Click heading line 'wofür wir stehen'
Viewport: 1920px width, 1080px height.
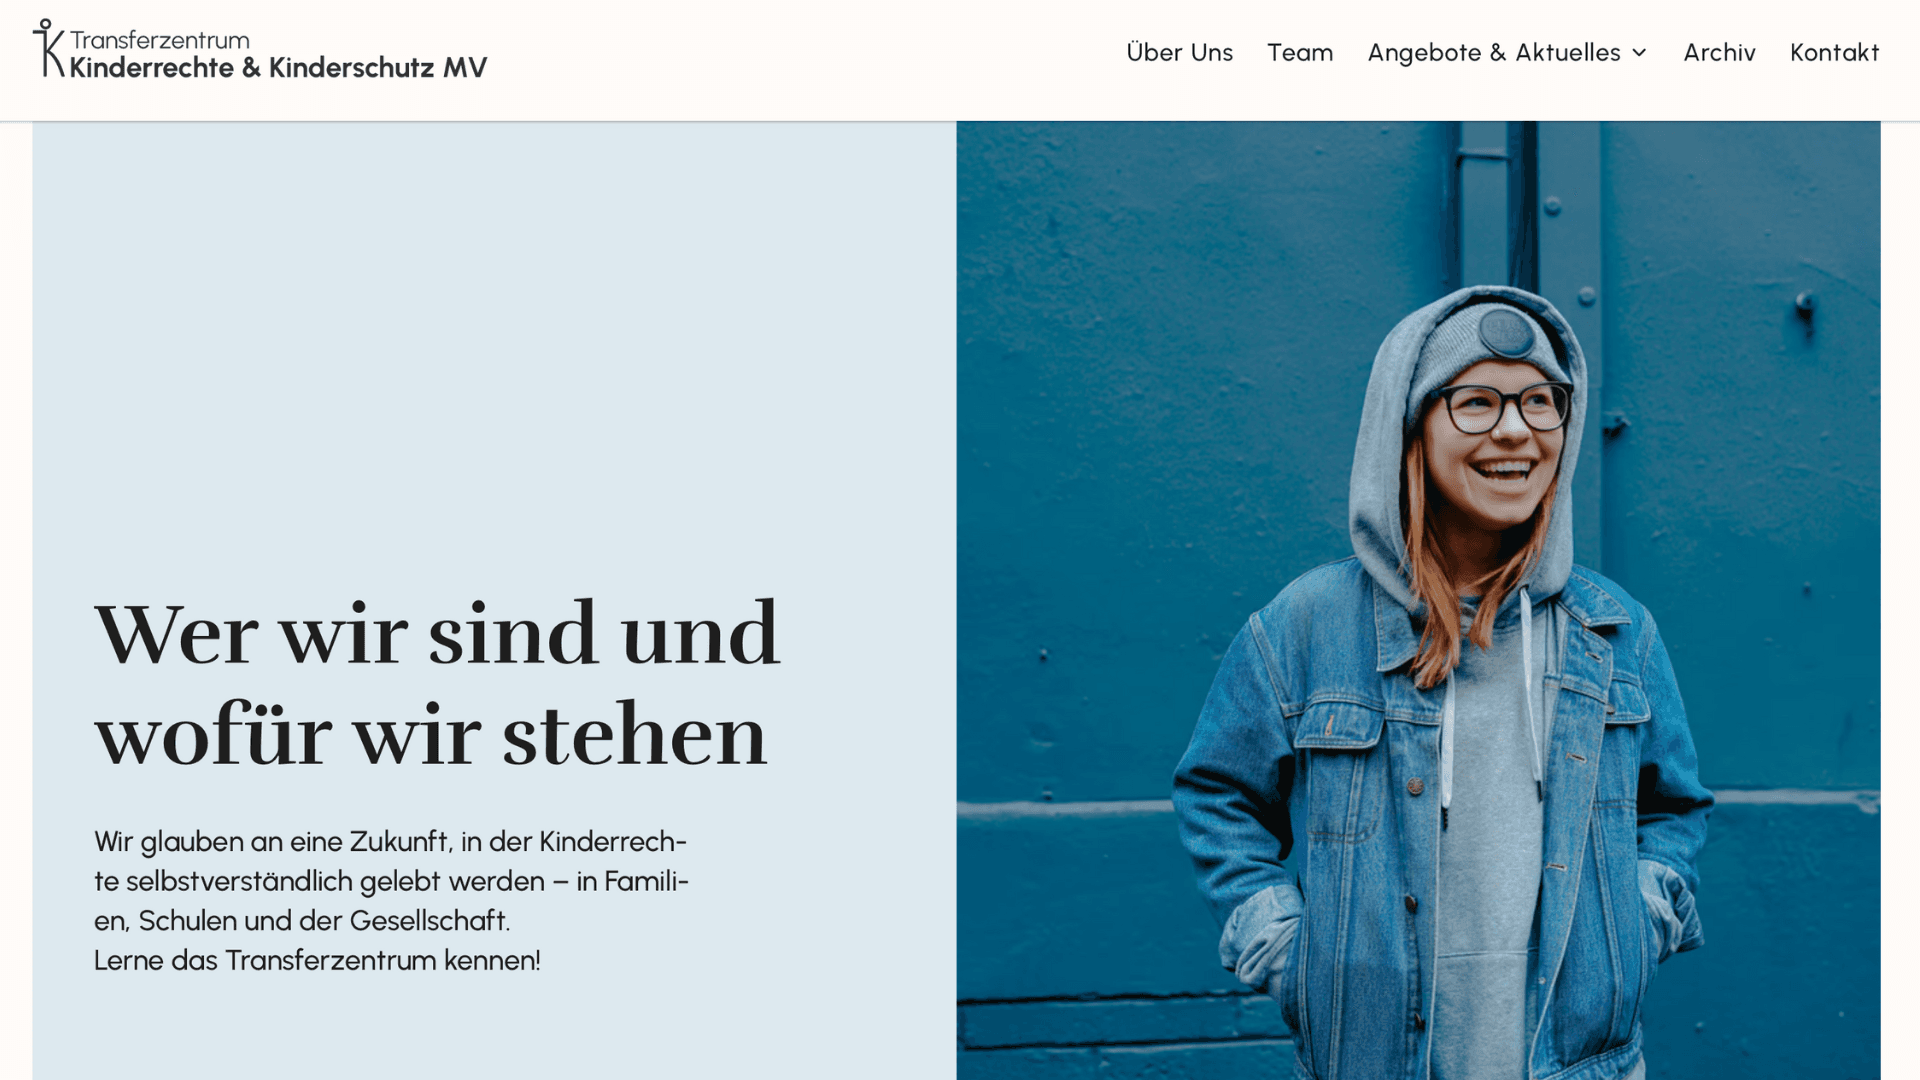(431, 735)
